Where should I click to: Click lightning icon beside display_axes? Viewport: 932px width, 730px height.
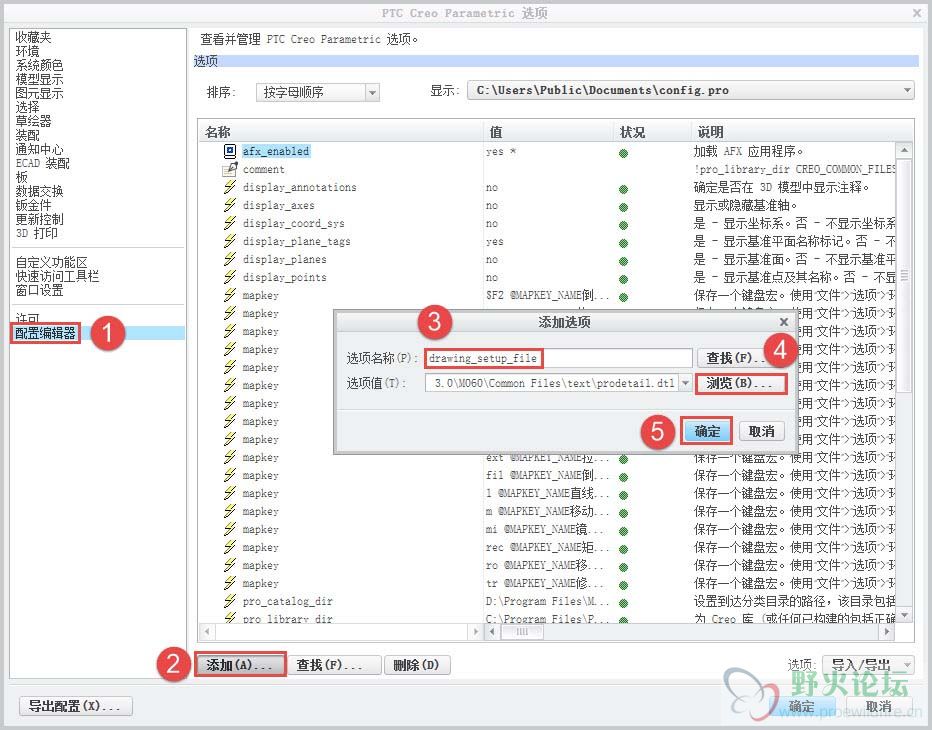230,205
